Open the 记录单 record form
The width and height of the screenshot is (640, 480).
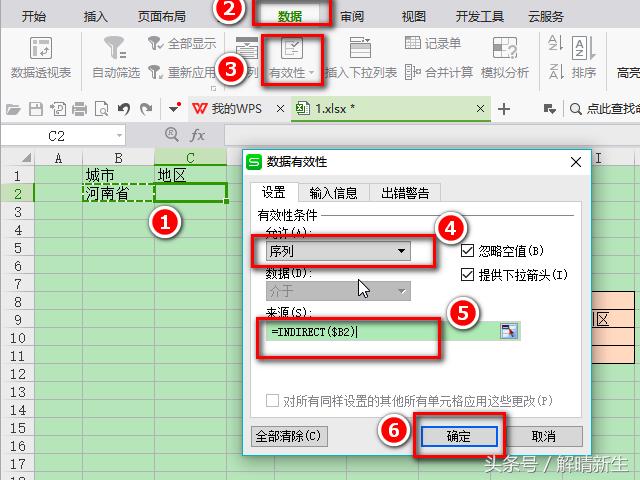(x=433, y=43)
